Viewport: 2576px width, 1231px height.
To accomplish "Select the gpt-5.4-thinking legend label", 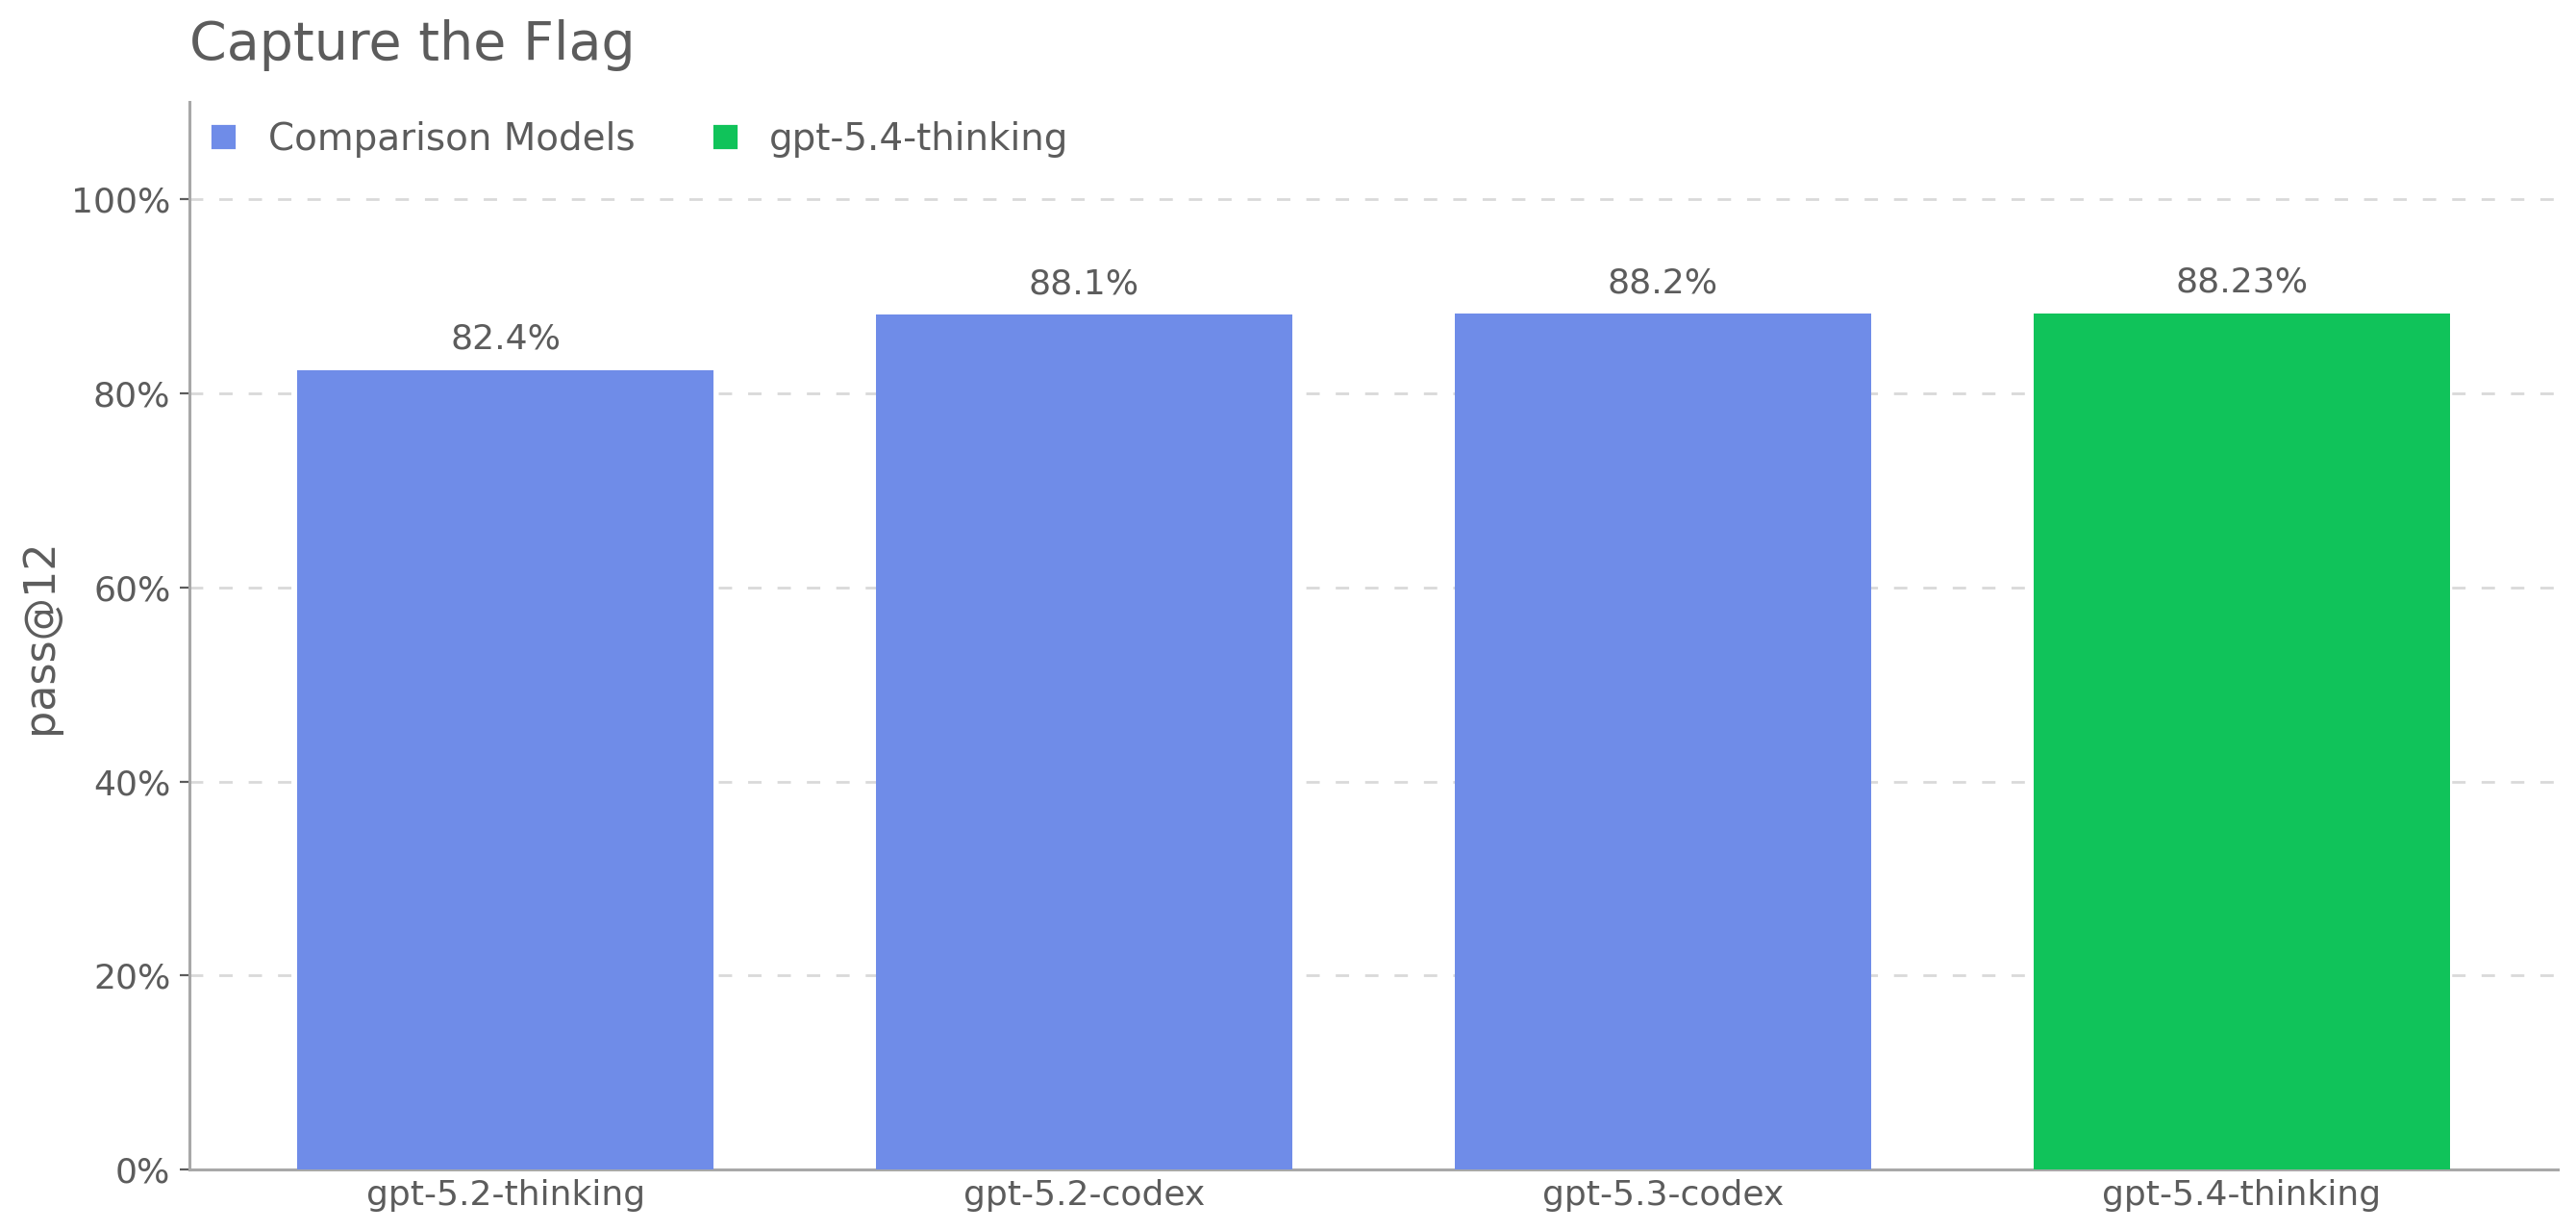I will (917, 137).
